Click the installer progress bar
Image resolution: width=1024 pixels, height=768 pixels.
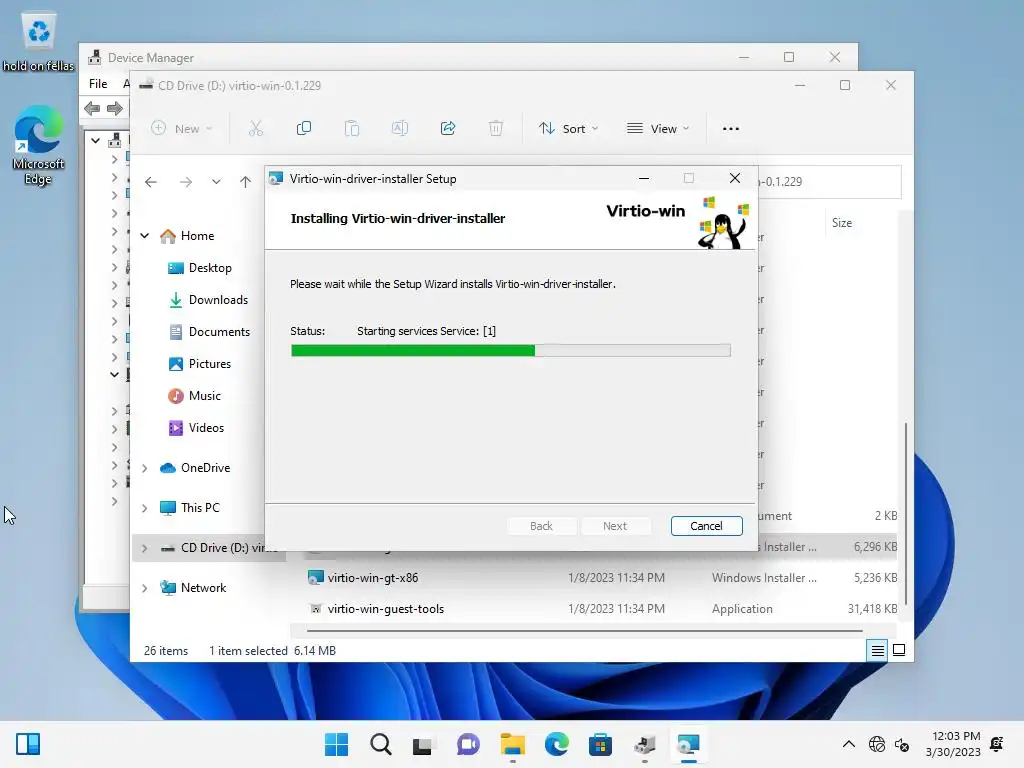pos(511,351)
